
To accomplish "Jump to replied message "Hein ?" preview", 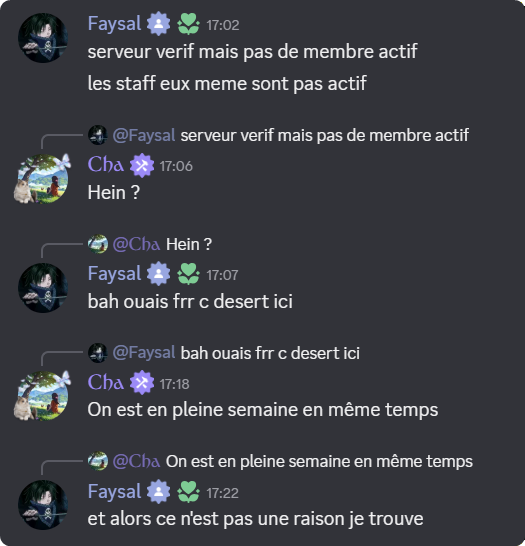I will point(189,244).
